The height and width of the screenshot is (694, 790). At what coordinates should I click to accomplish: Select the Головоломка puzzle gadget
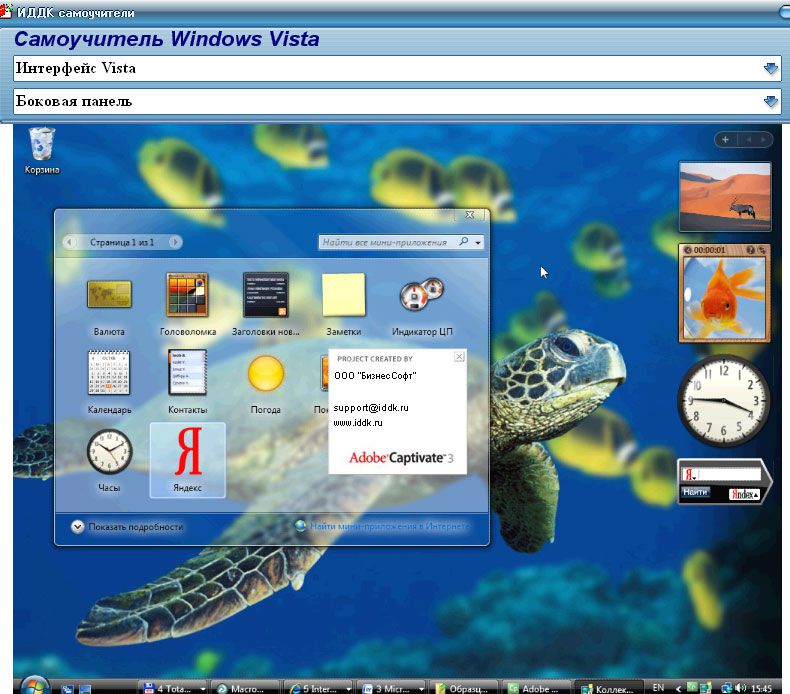click(187, 297)
